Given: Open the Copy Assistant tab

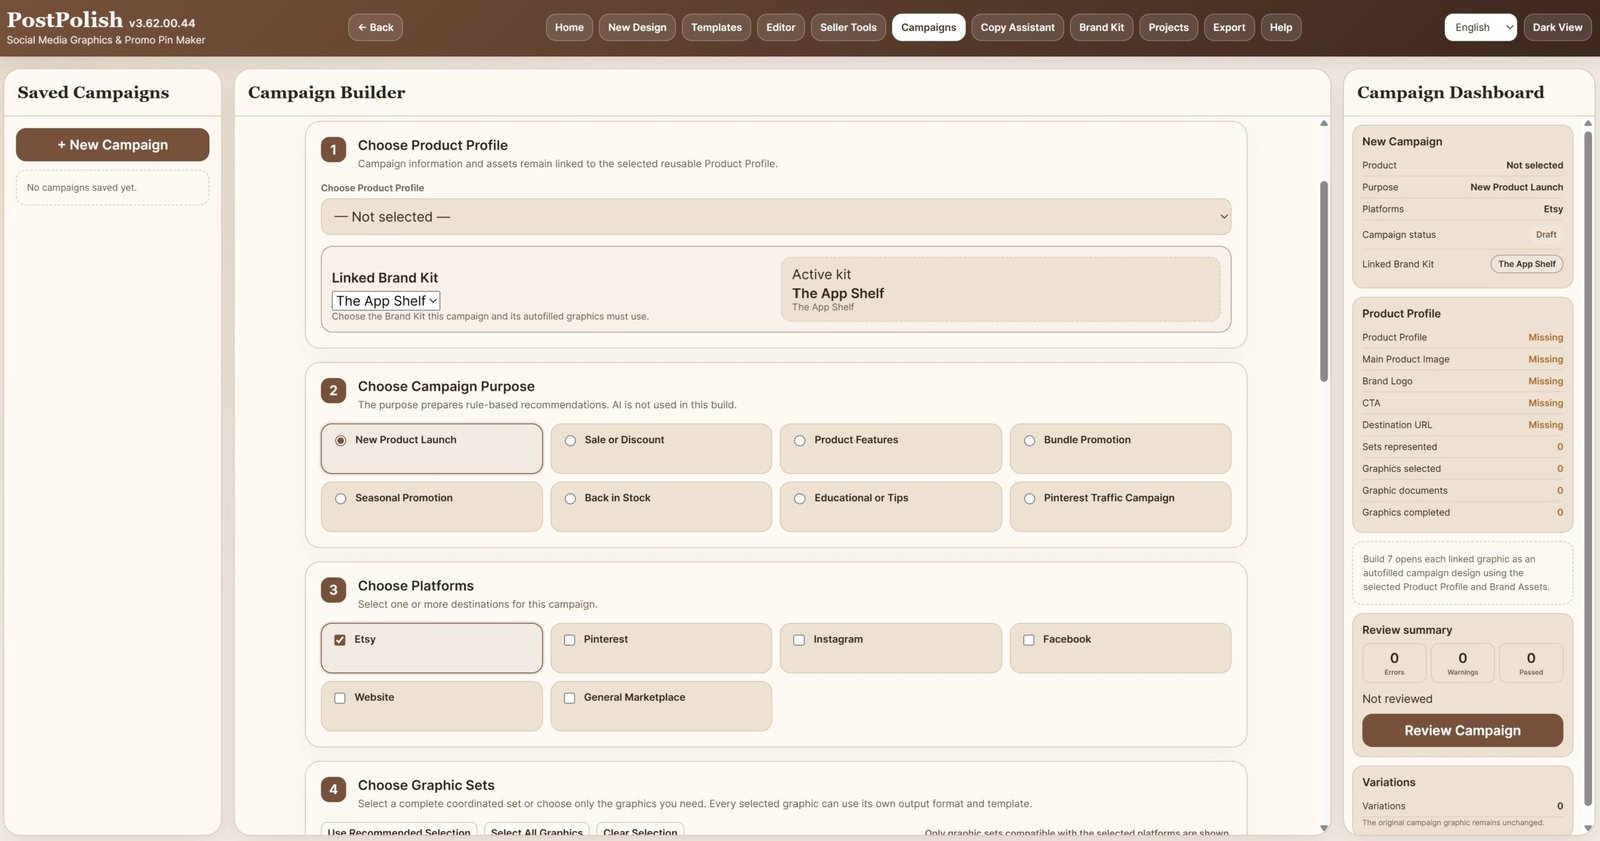Looking at the screenshot, I should (1017, 27).
